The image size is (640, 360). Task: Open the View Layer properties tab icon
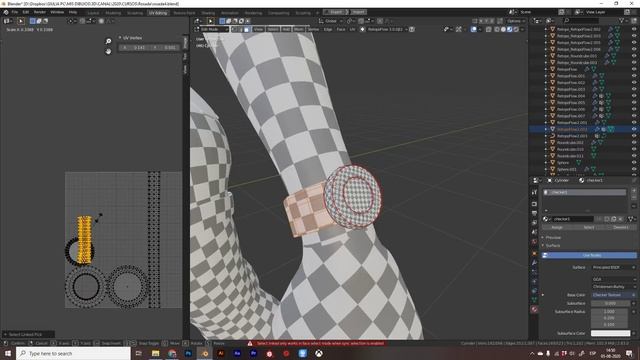(x=534, y=223)
